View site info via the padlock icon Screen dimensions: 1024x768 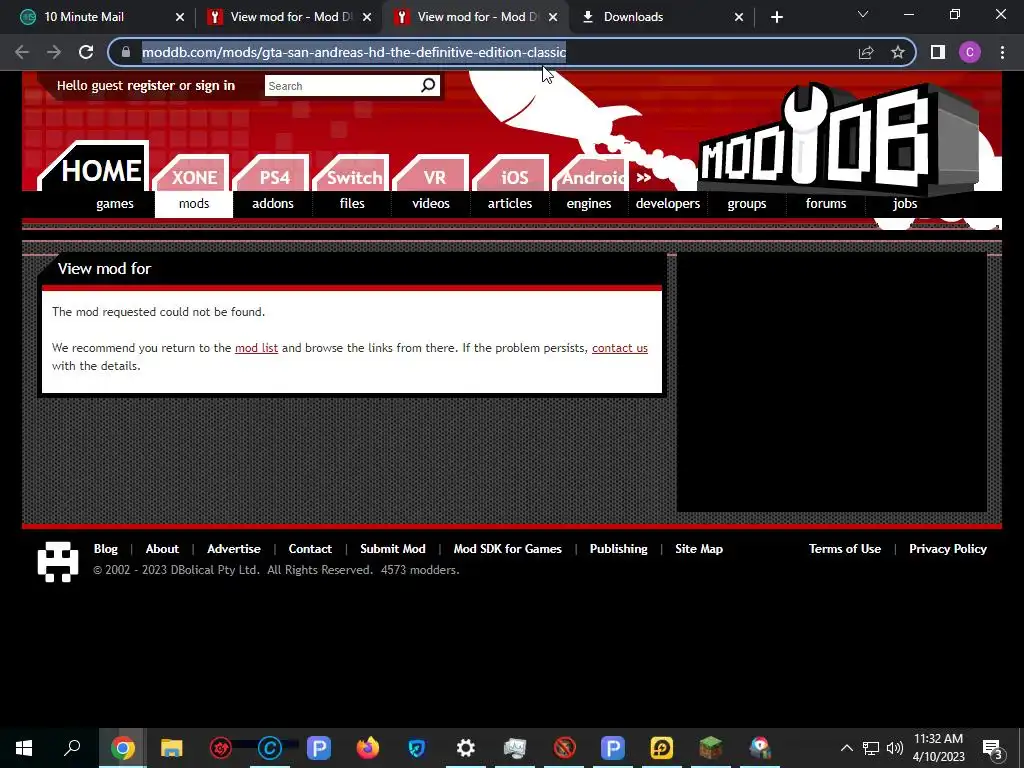[x=126, y=52]
